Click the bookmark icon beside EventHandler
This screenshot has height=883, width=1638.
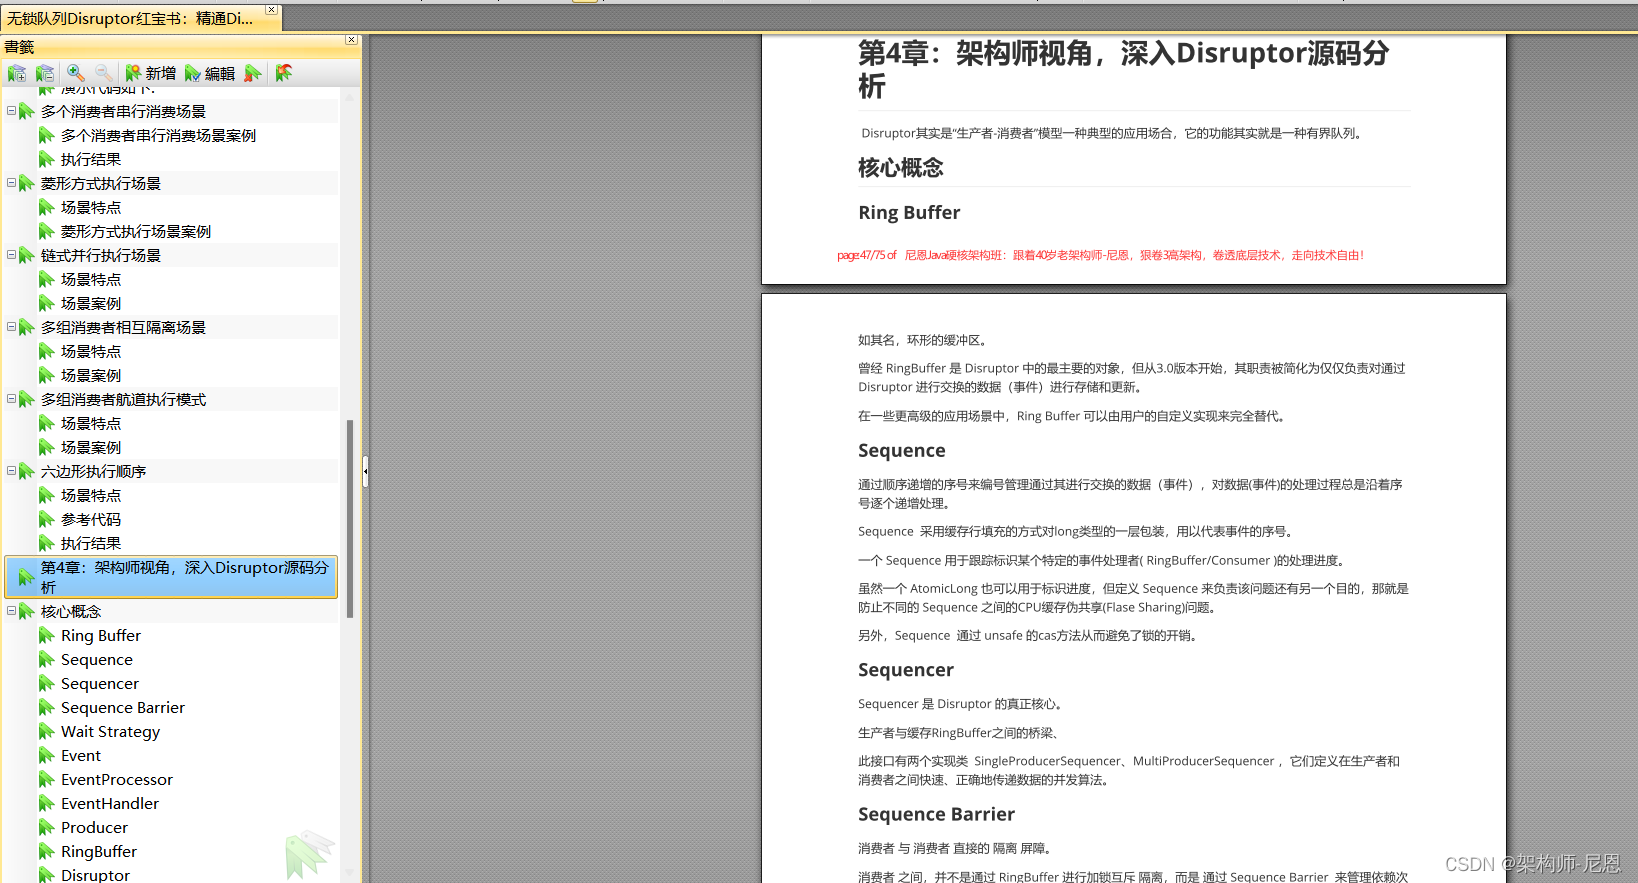46,803
